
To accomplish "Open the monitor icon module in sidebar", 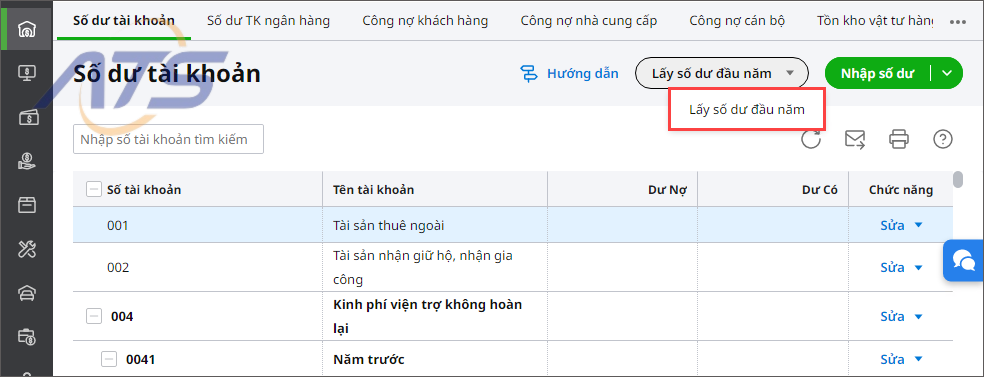I will click(27, 73).
